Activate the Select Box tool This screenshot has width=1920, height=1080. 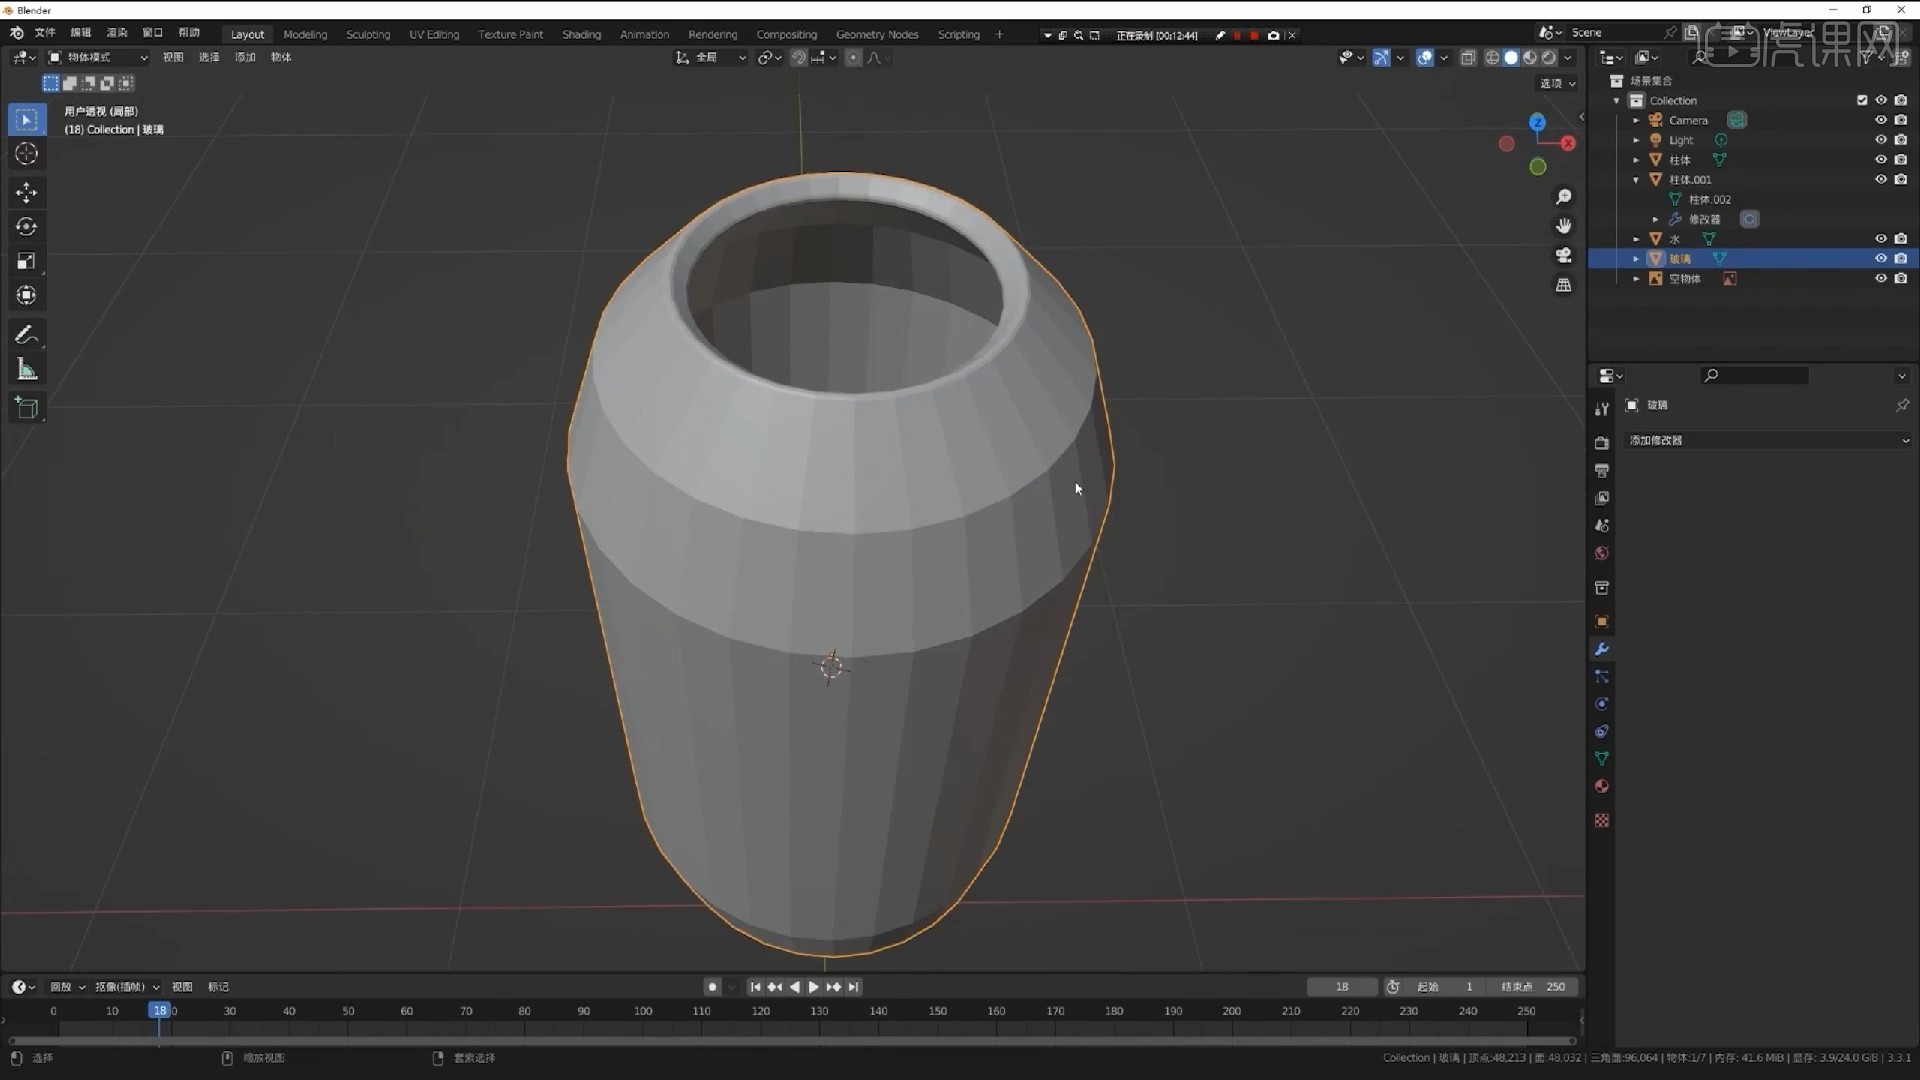point(27,119)
